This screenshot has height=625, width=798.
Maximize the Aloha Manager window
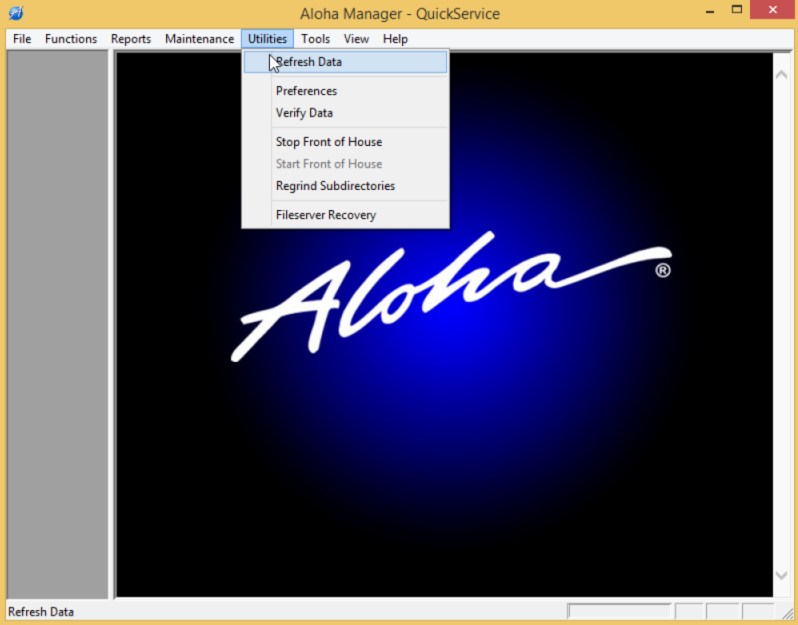(736, 10)
